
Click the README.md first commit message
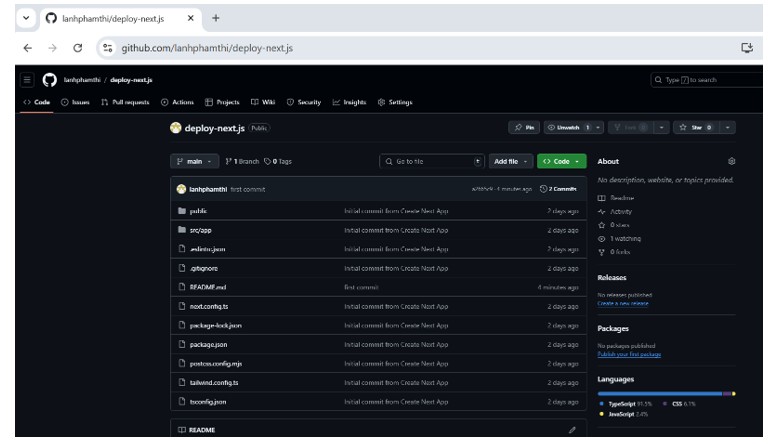point(361,287)
